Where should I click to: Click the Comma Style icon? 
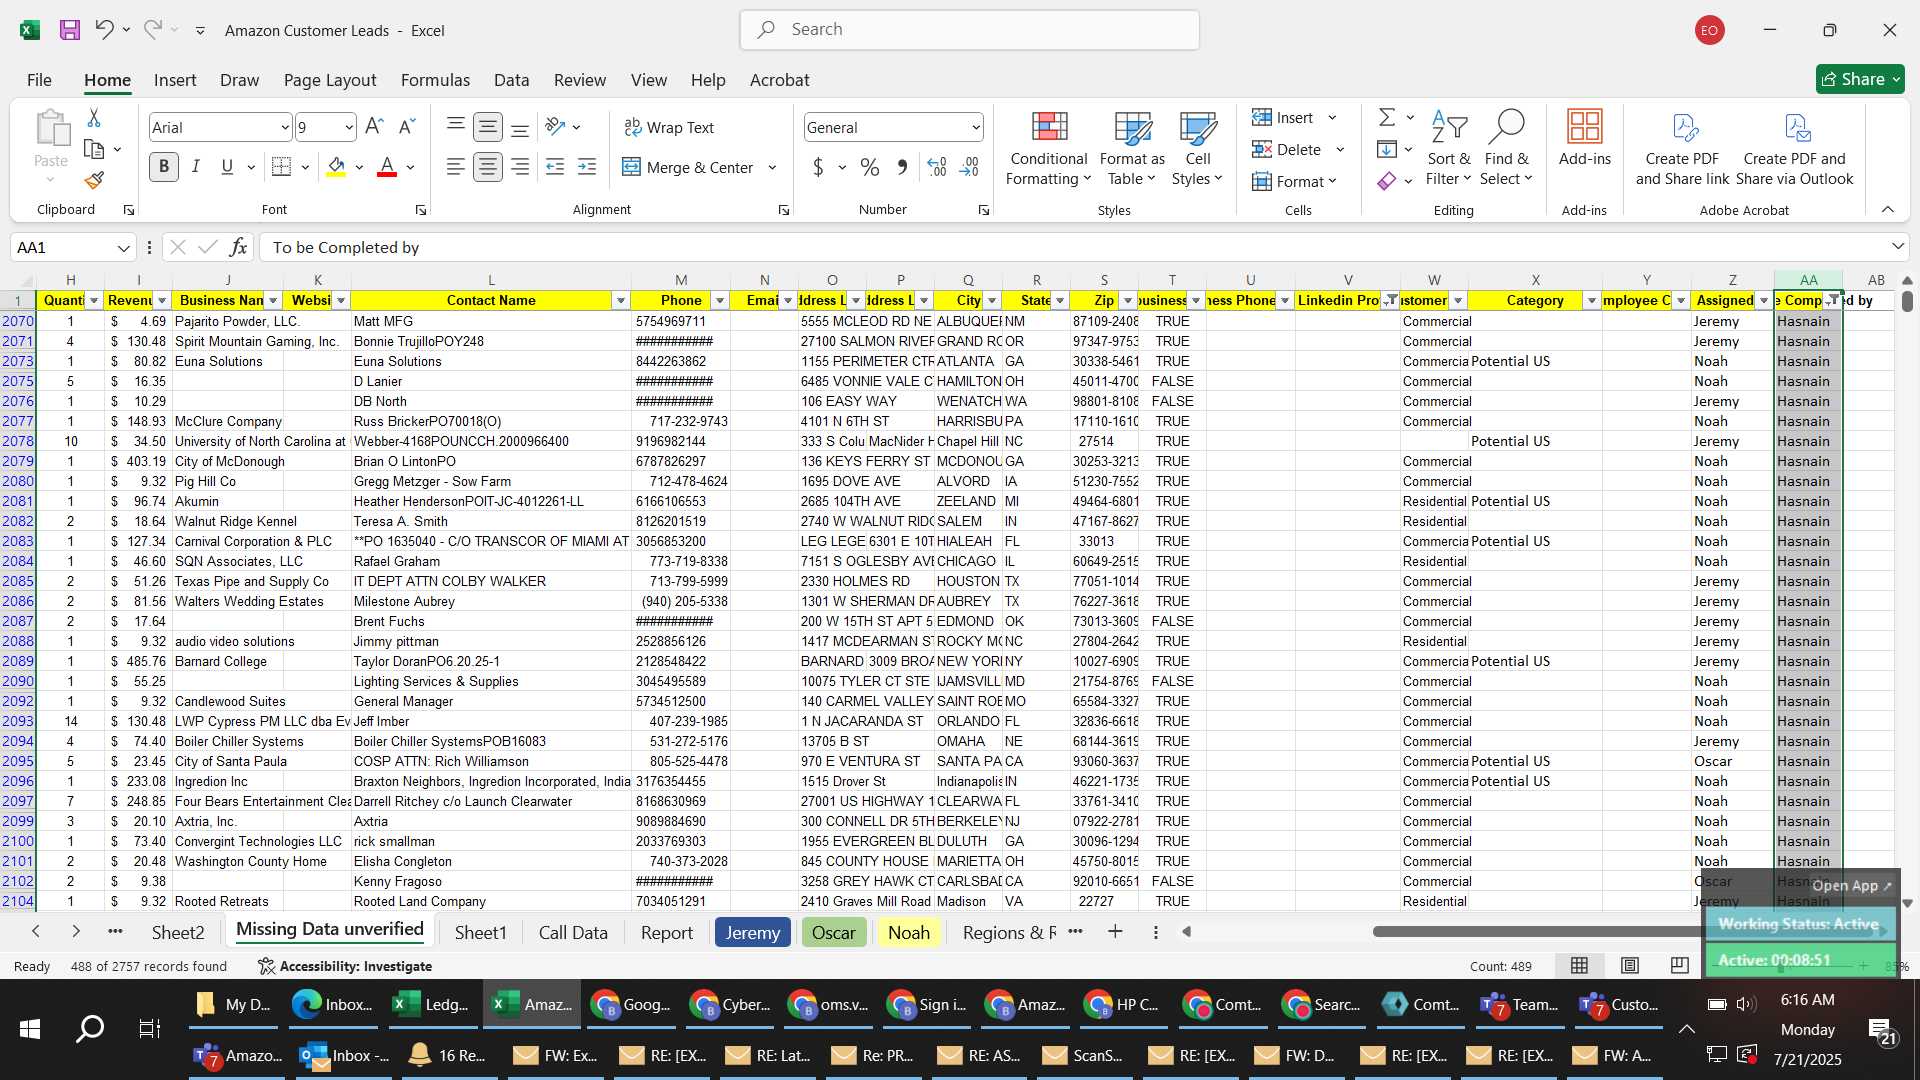[902, 167]
